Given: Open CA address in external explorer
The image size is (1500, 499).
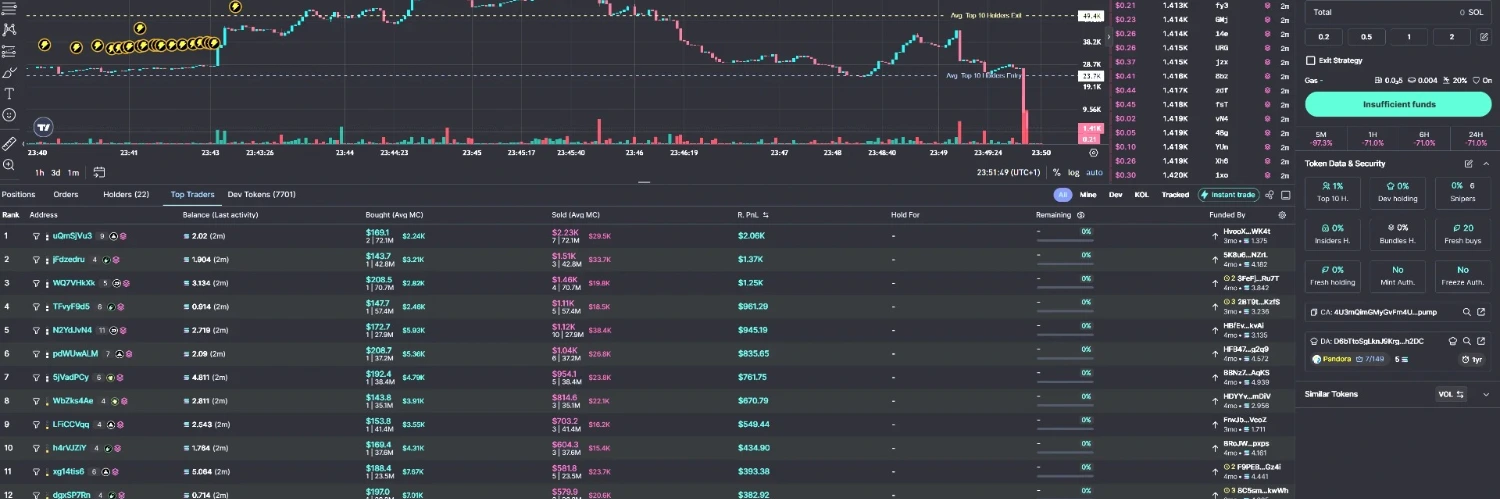Looking at the screenshot, I should click(x=1482, y=312).
